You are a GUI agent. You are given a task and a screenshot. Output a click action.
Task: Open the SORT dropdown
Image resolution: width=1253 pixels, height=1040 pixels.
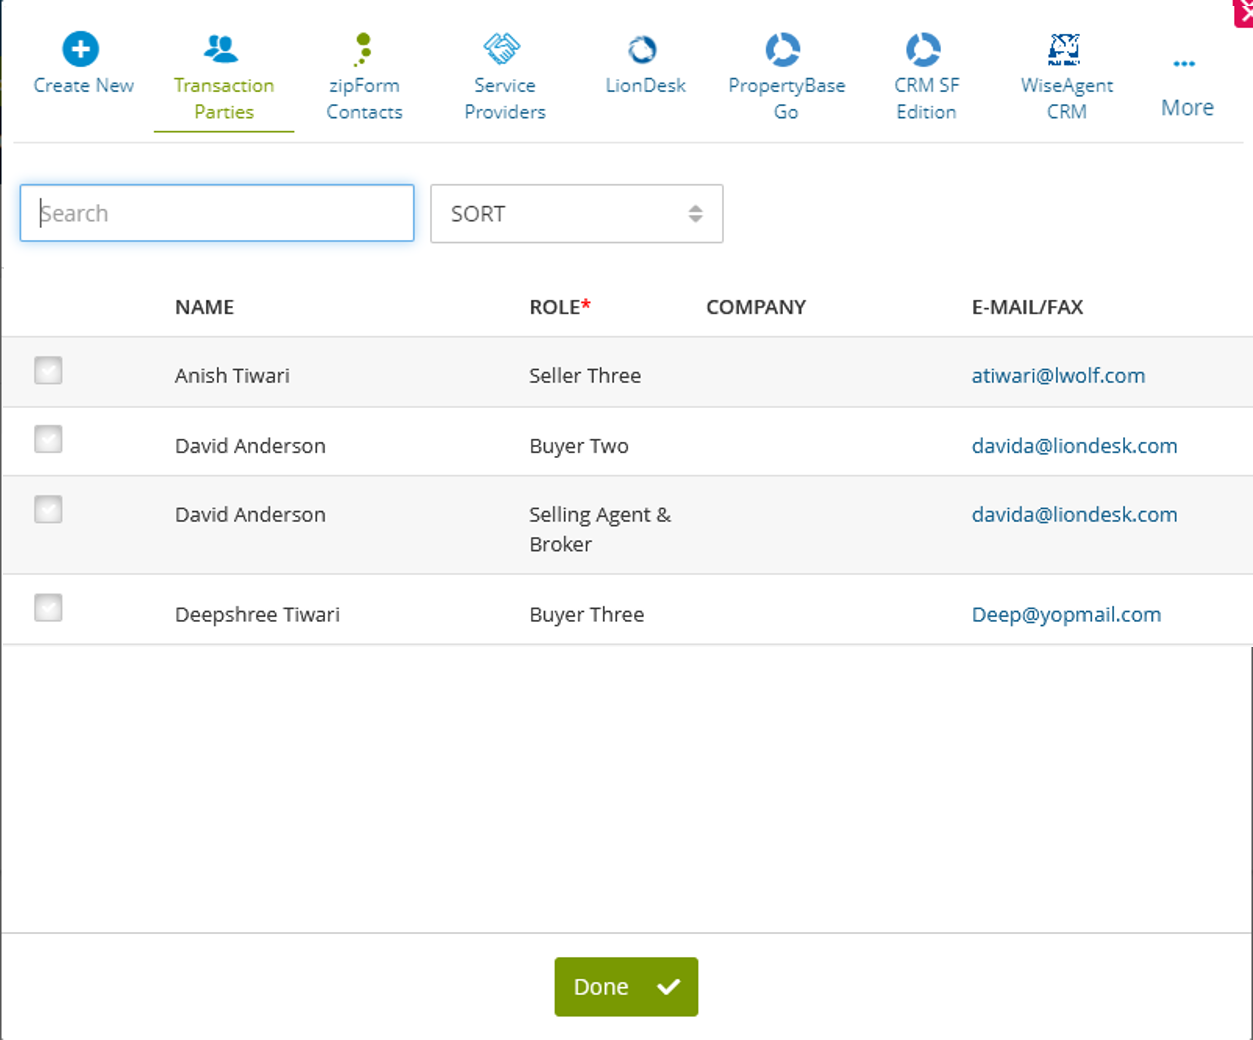(576, 213)
